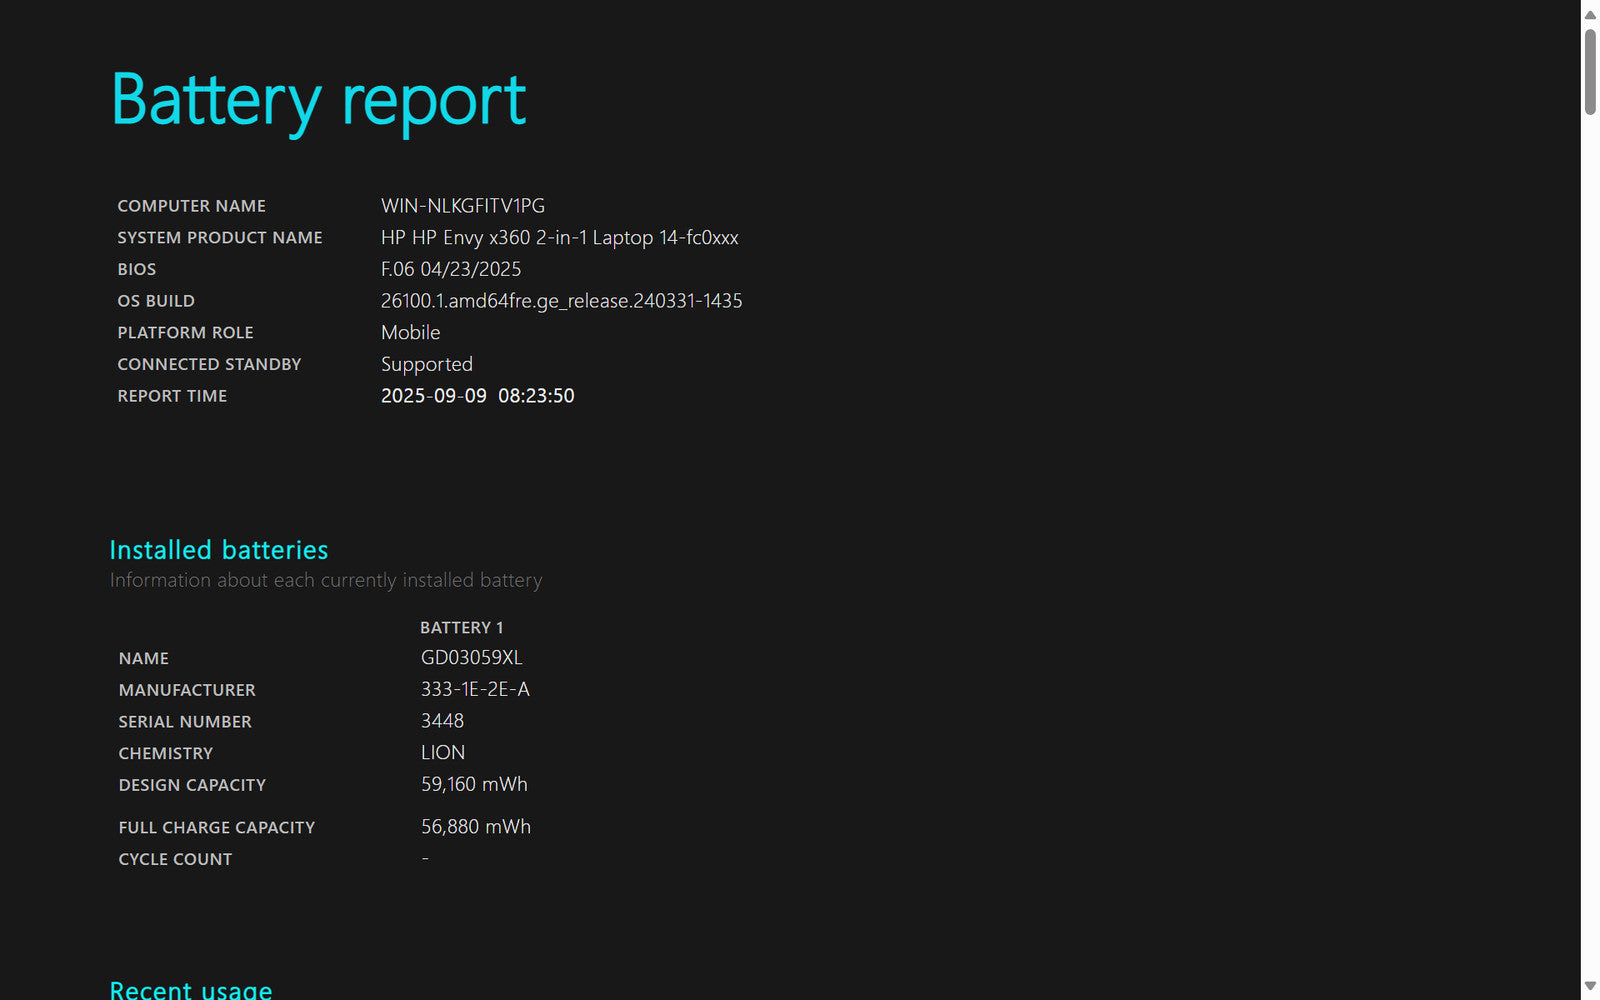This screenshot has width=1600, height=1000.
Task: Click the Connected Standby Supported value
Action: pos(426,364)
